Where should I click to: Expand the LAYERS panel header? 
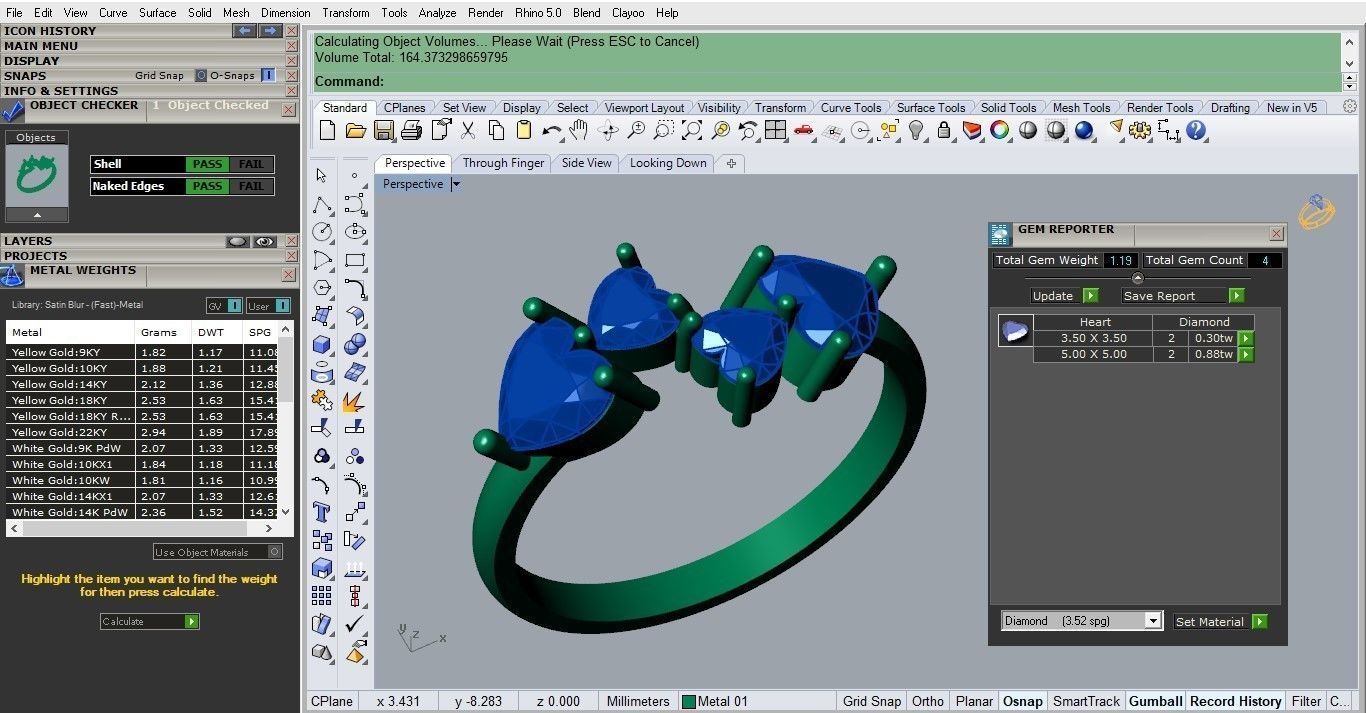[28, 241]
